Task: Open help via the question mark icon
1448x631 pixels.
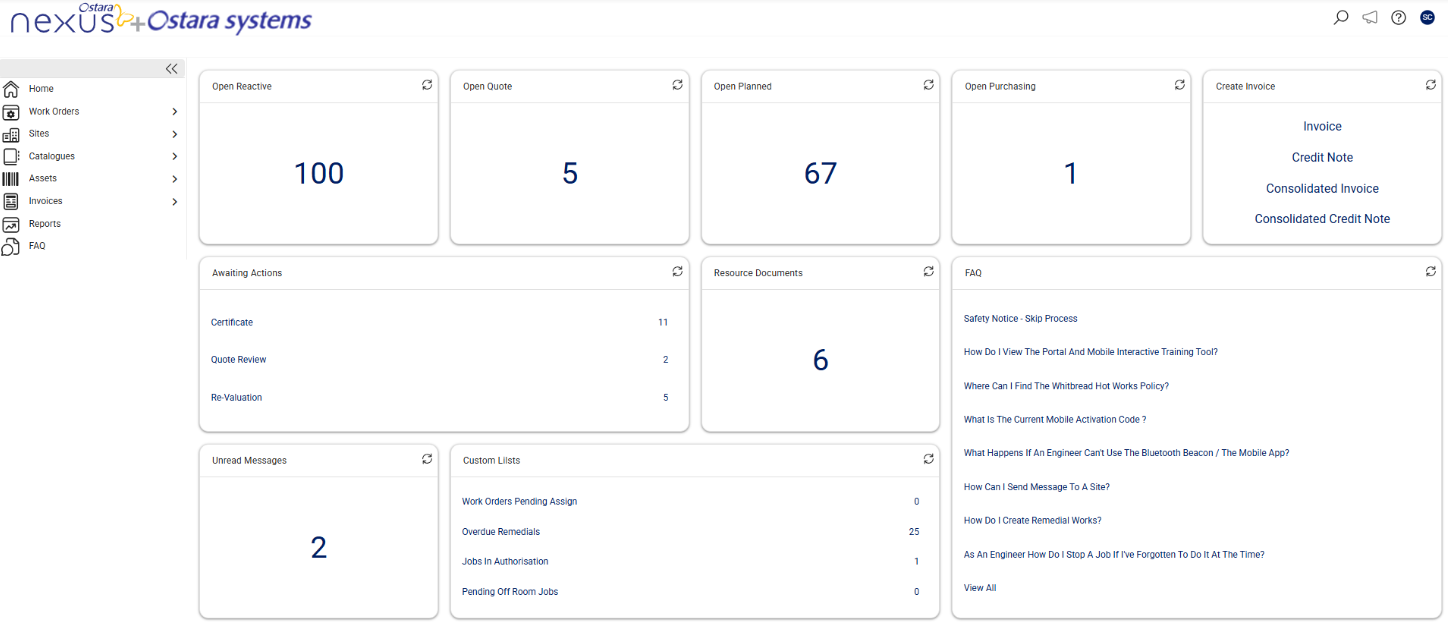Action: [1398, 17]
